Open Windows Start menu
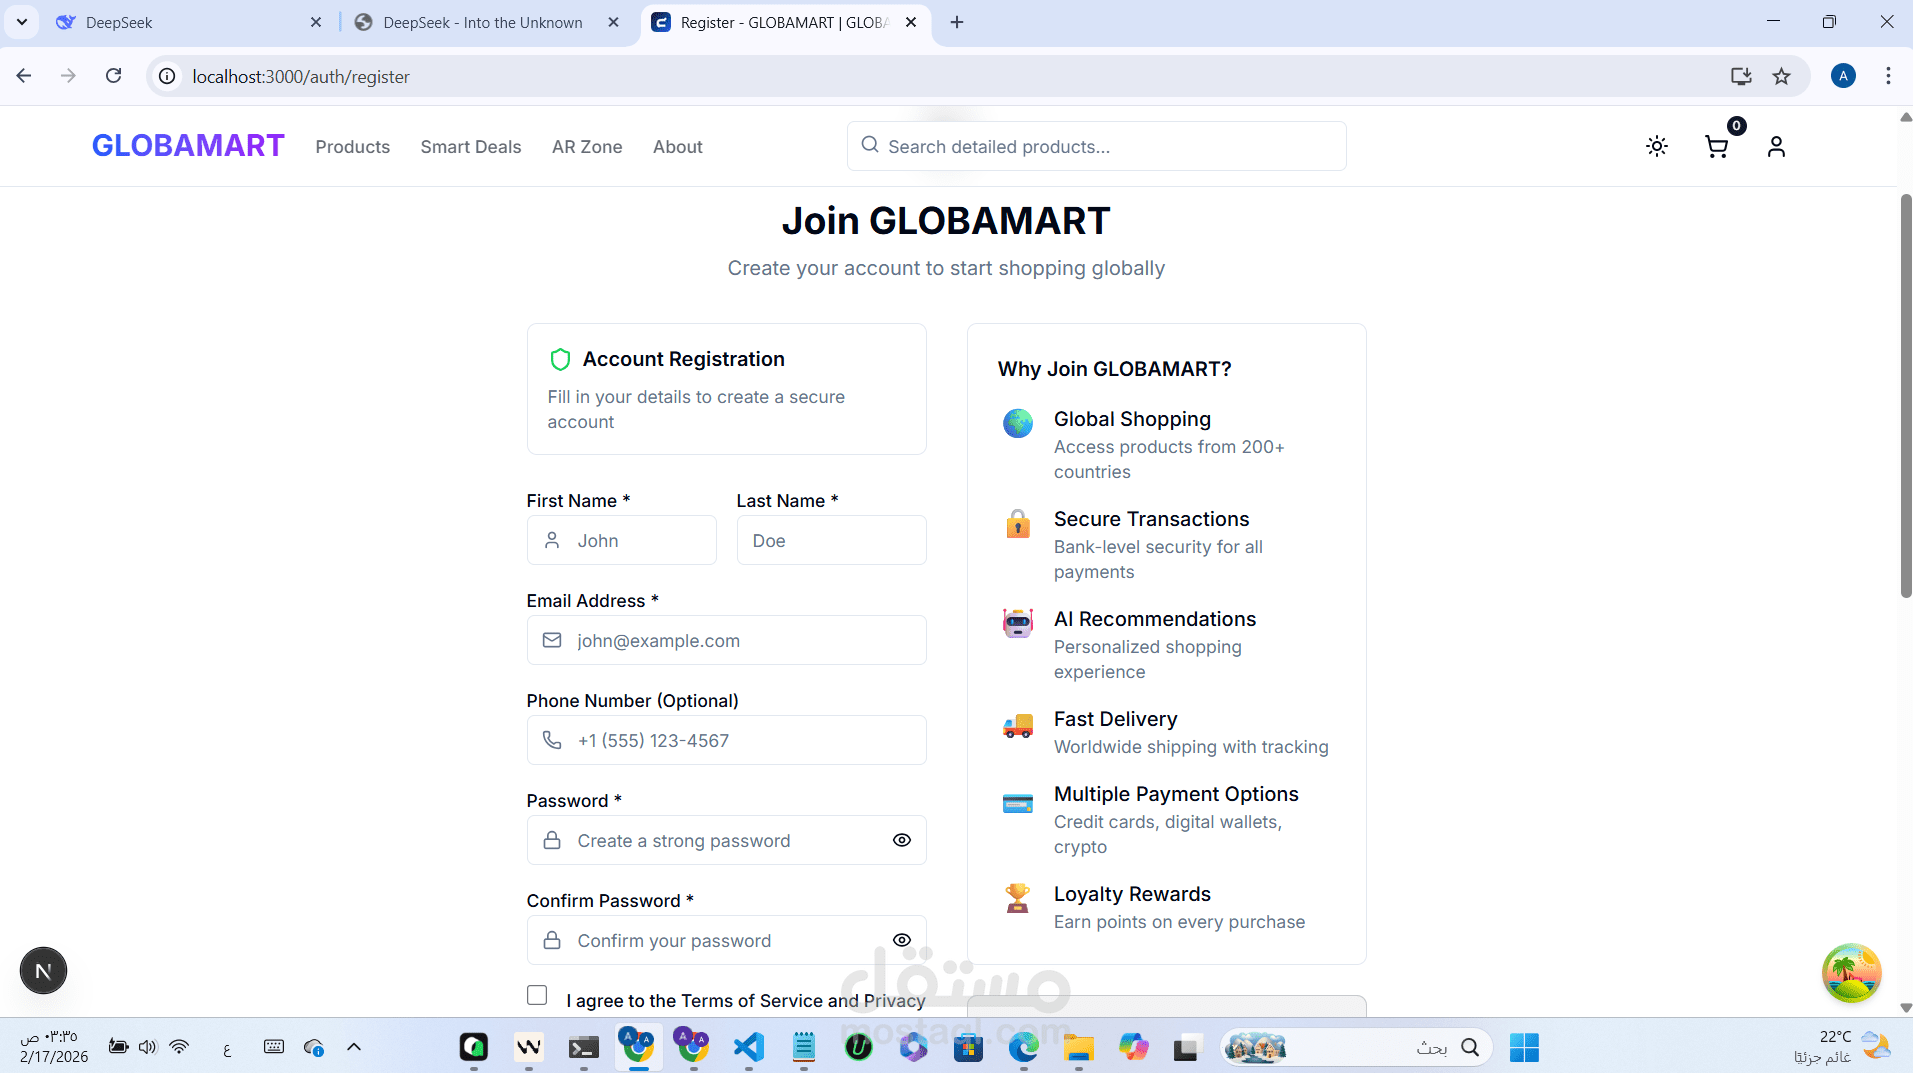This screenshot has width=1913, height=1073. (x=1524, y=1047)
